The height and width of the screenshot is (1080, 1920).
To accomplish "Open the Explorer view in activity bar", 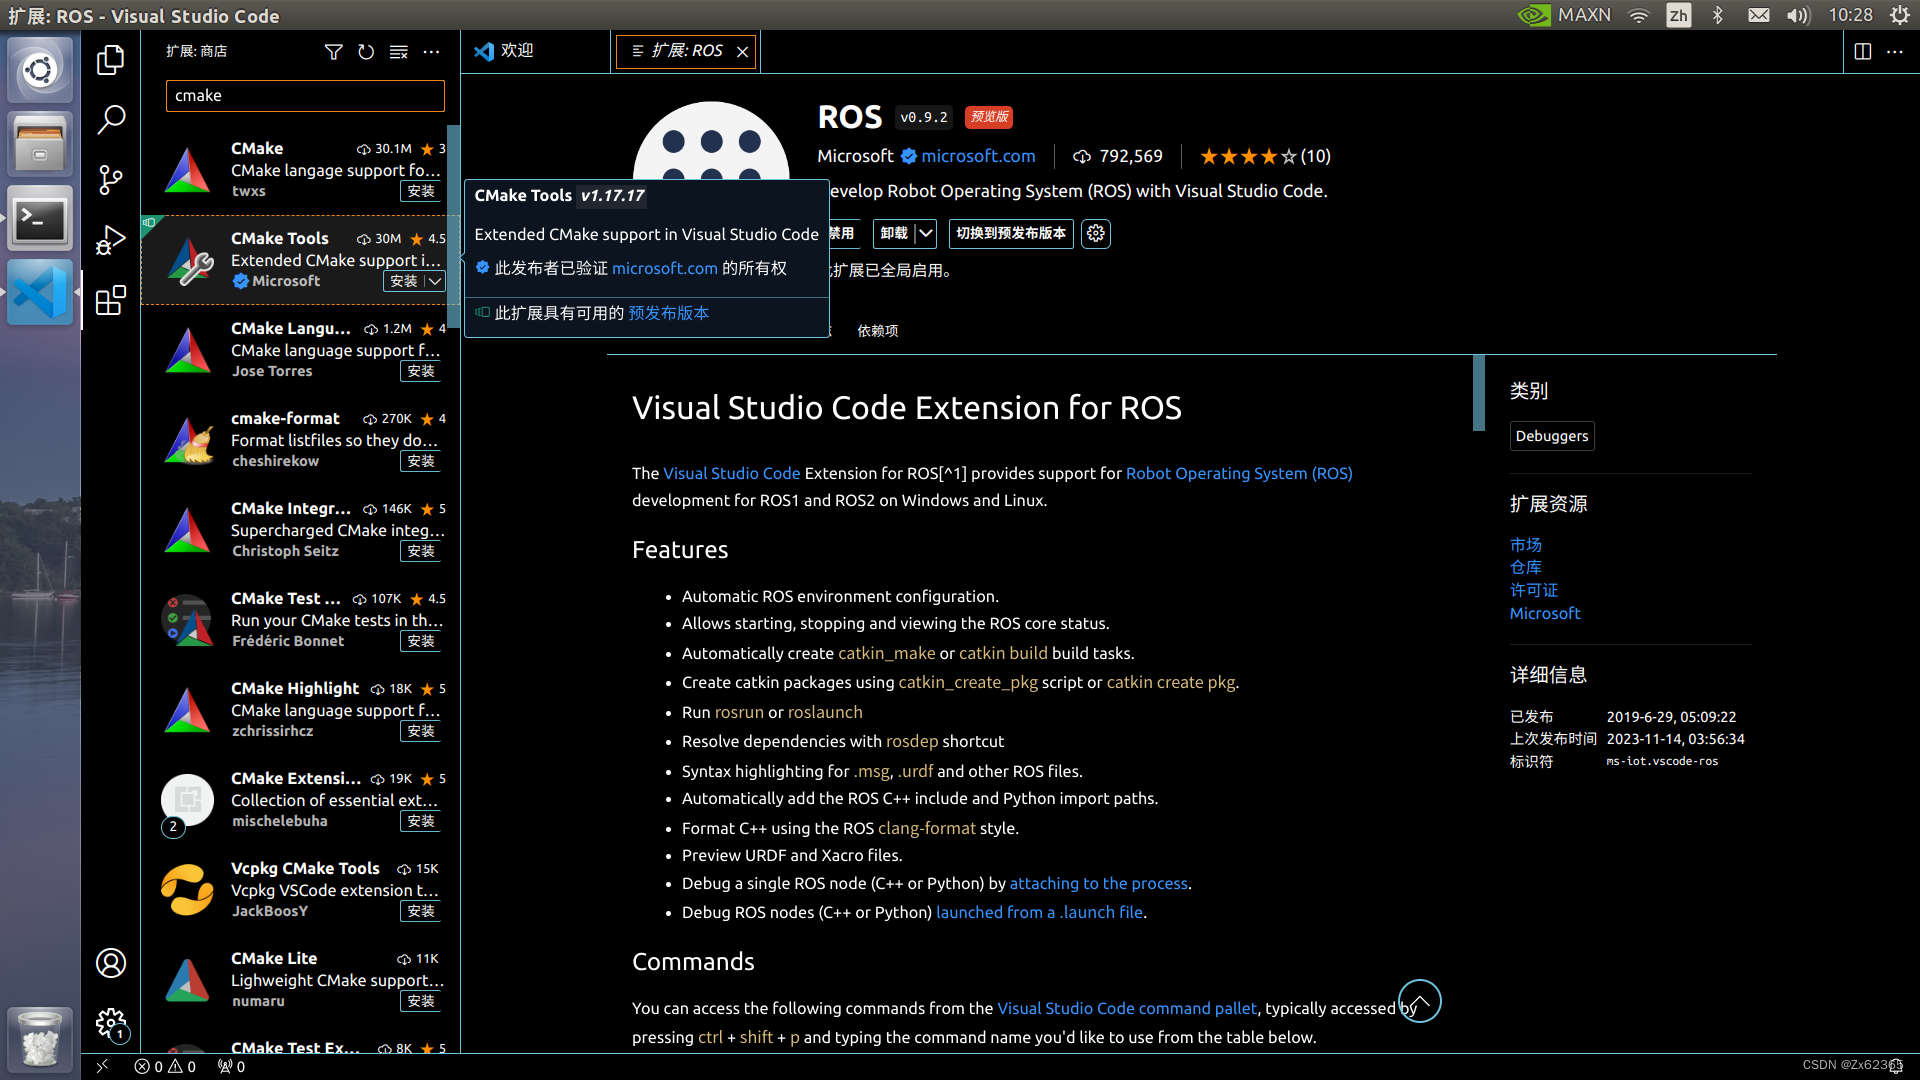I will 110,60.
